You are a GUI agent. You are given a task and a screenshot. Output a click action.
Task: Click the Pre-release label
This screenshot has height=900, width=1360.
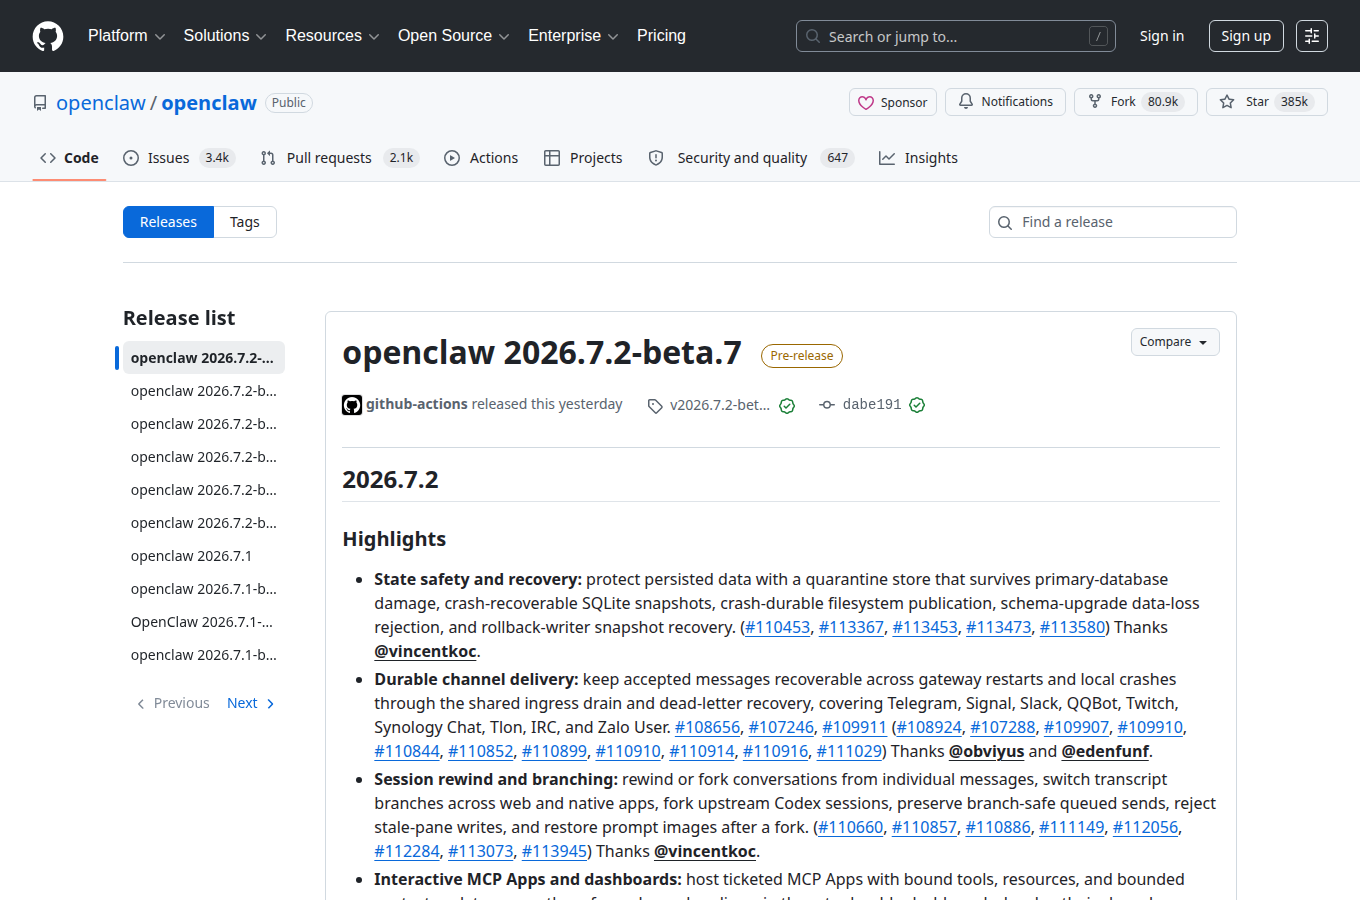click(x=802, y=356)
